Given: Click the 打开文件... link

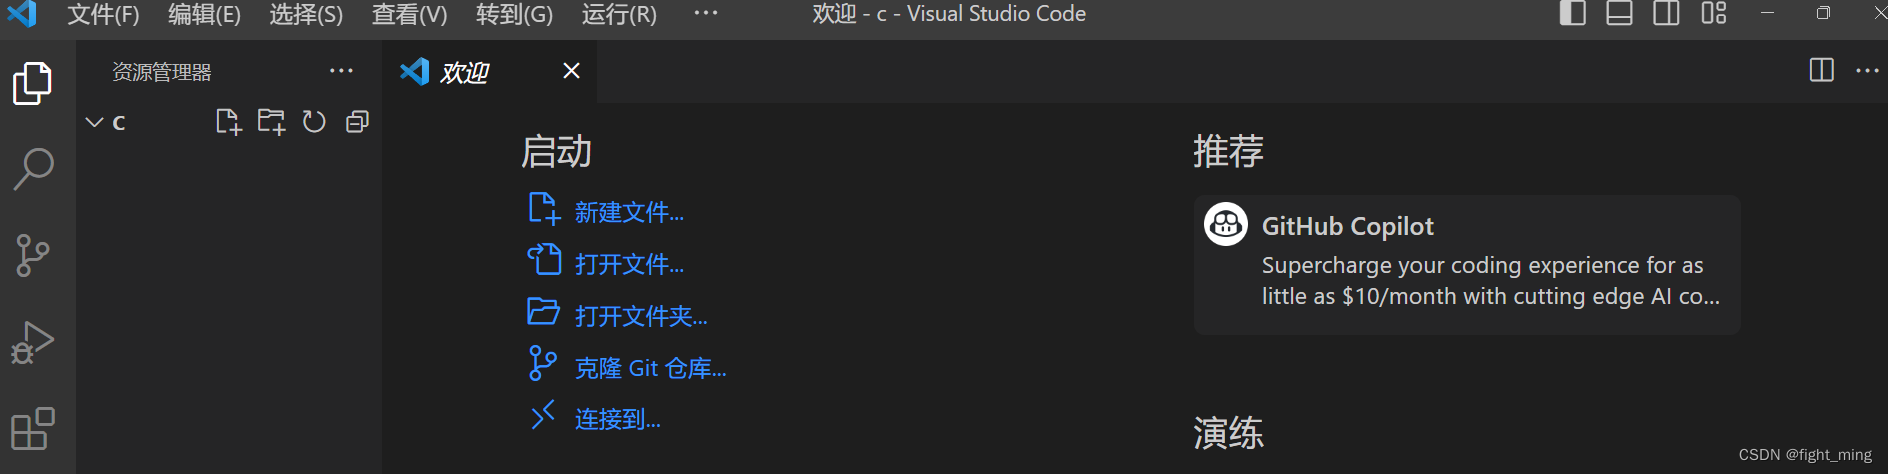Looking at the screenshot, I should click(629, 264).
